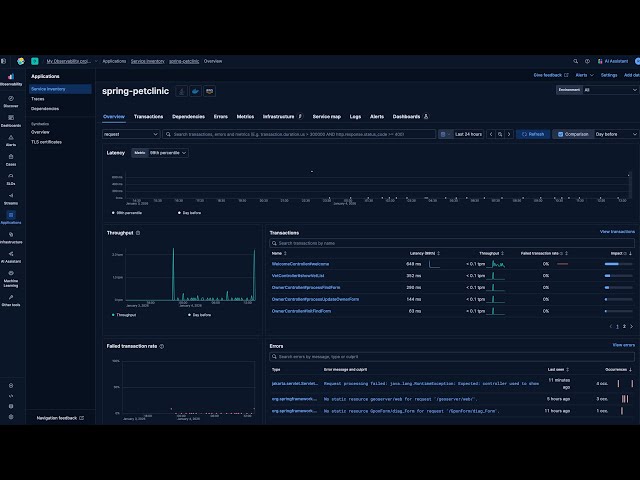The image size is (640, 480).
Task: Go to next time window arrow
Action: tap(509, 134)
